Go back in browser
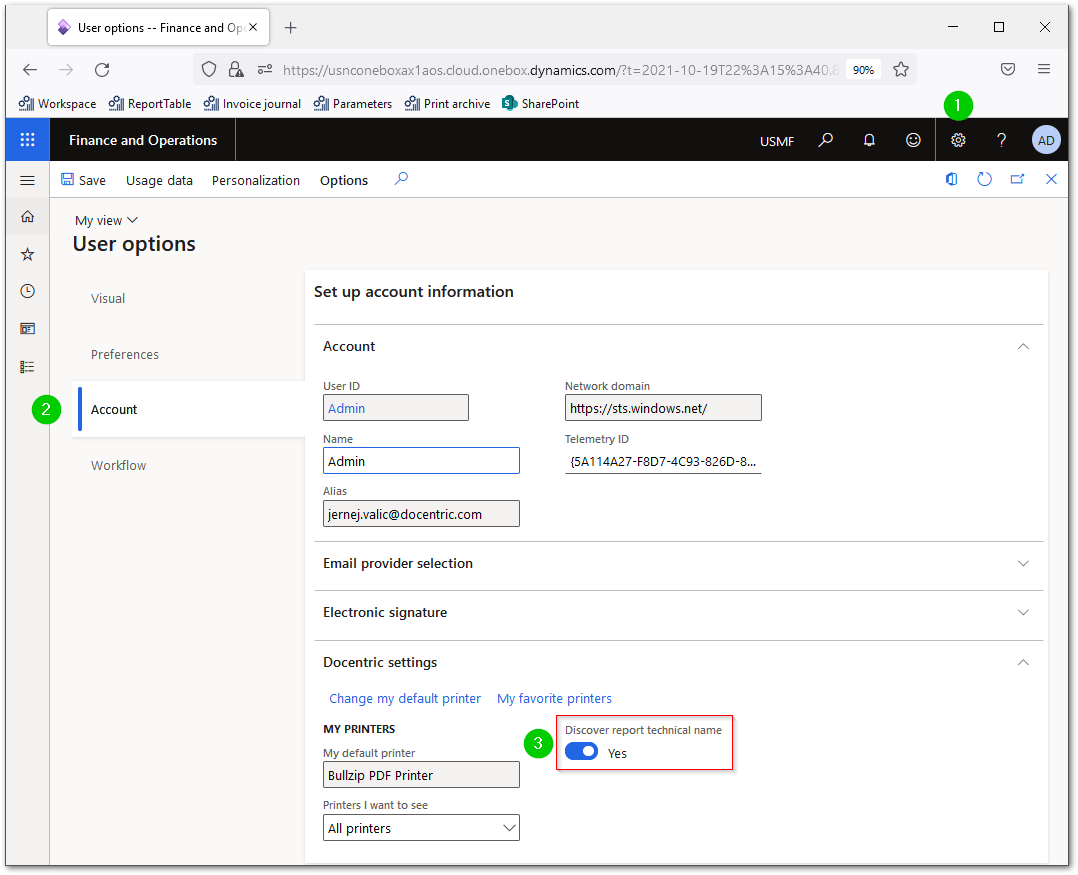Image resolution: width=1078 pixels, height=875 pixels. pyautogui.click(x=30, y=69)
